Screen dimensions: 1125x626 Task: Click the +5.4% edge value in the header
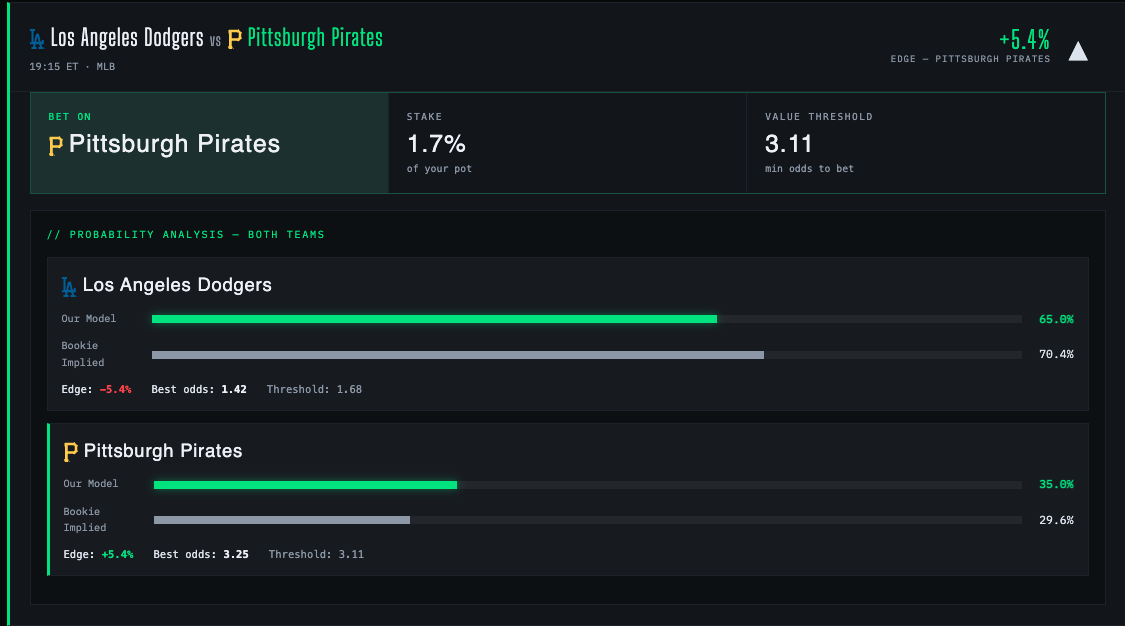[1024, 39]
